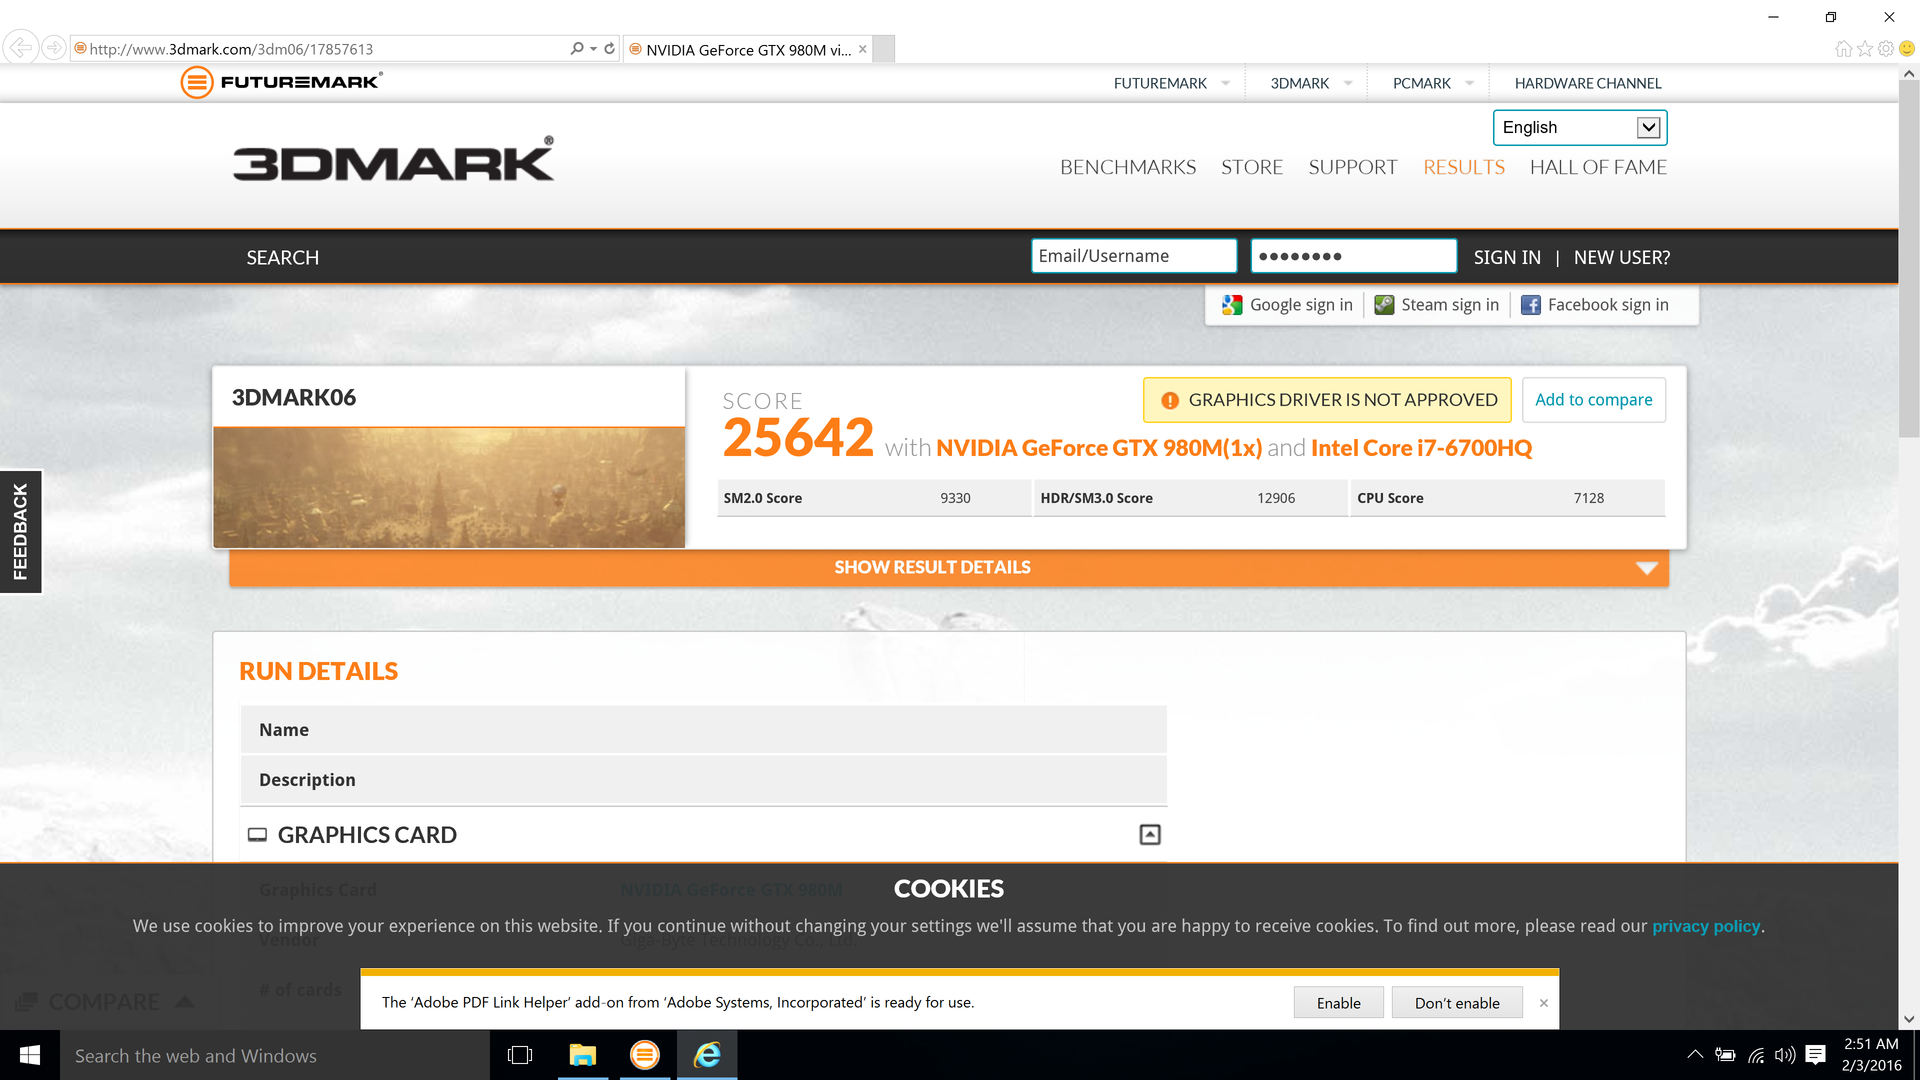This screenshot has height=1080, width=1920.
Task: Click Don't enable for the add-on
Action: (x=1456, y=1003)
